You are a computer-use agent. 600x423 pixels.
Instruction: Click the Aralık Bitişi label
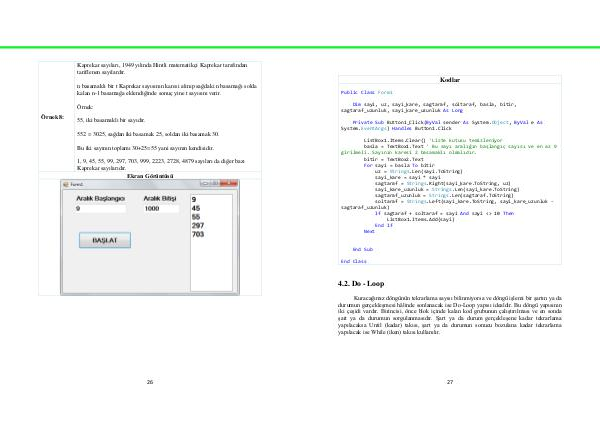pos(160,199)
